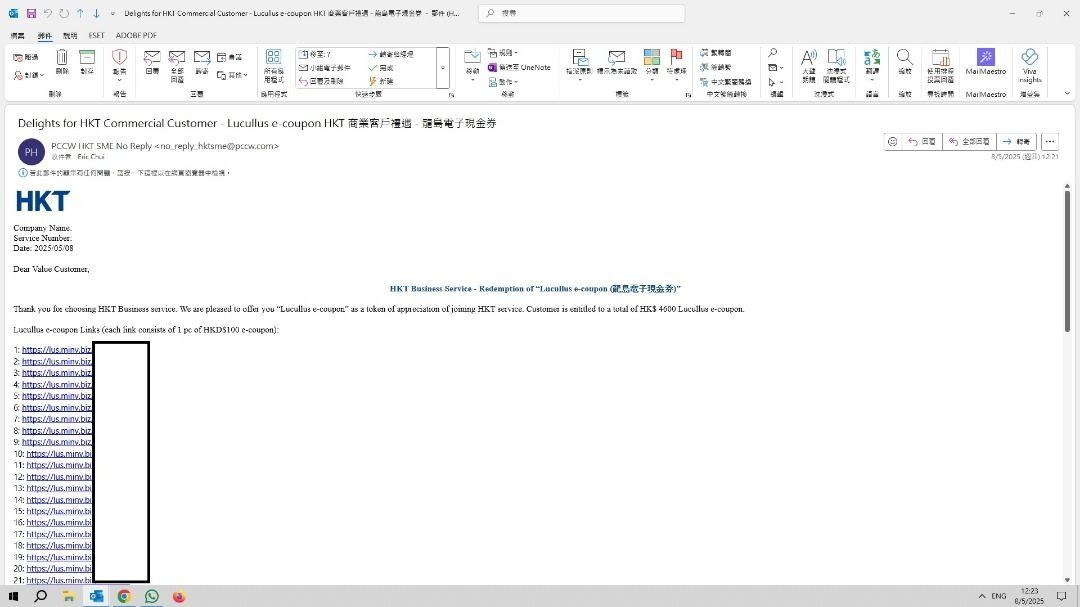Image resolution: width=1080 pixels, height=607 pixels.
Task: Click the PH sender avatar
Action: 31,152
